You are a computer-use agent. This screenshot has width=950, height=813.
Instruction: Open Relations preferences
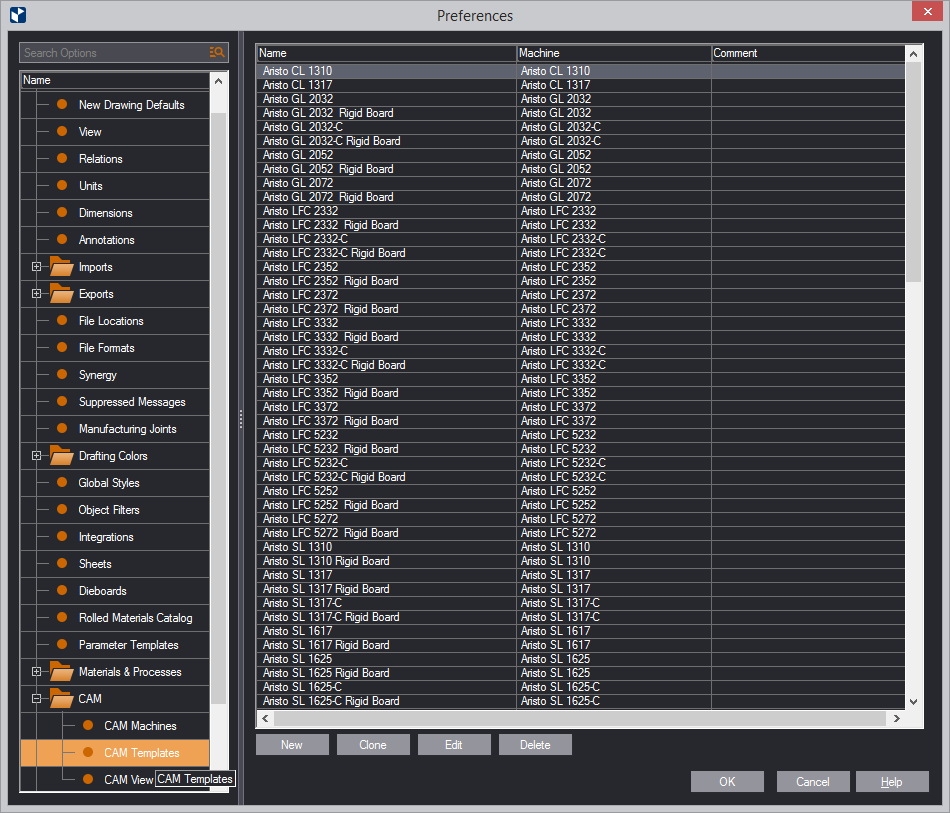pos(101,159)
